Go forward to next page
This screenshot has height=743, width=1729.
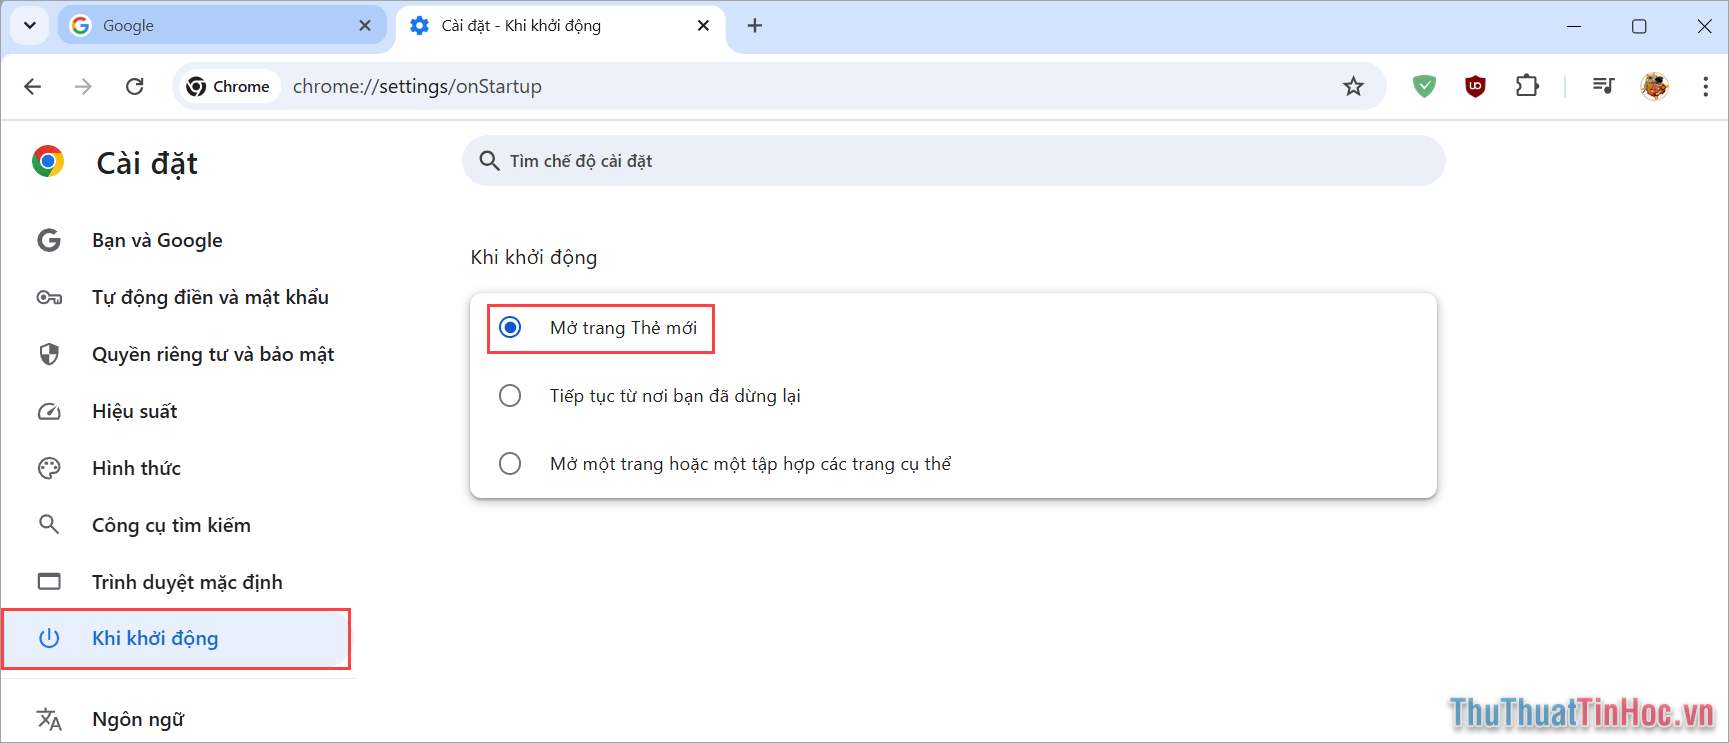83,87
